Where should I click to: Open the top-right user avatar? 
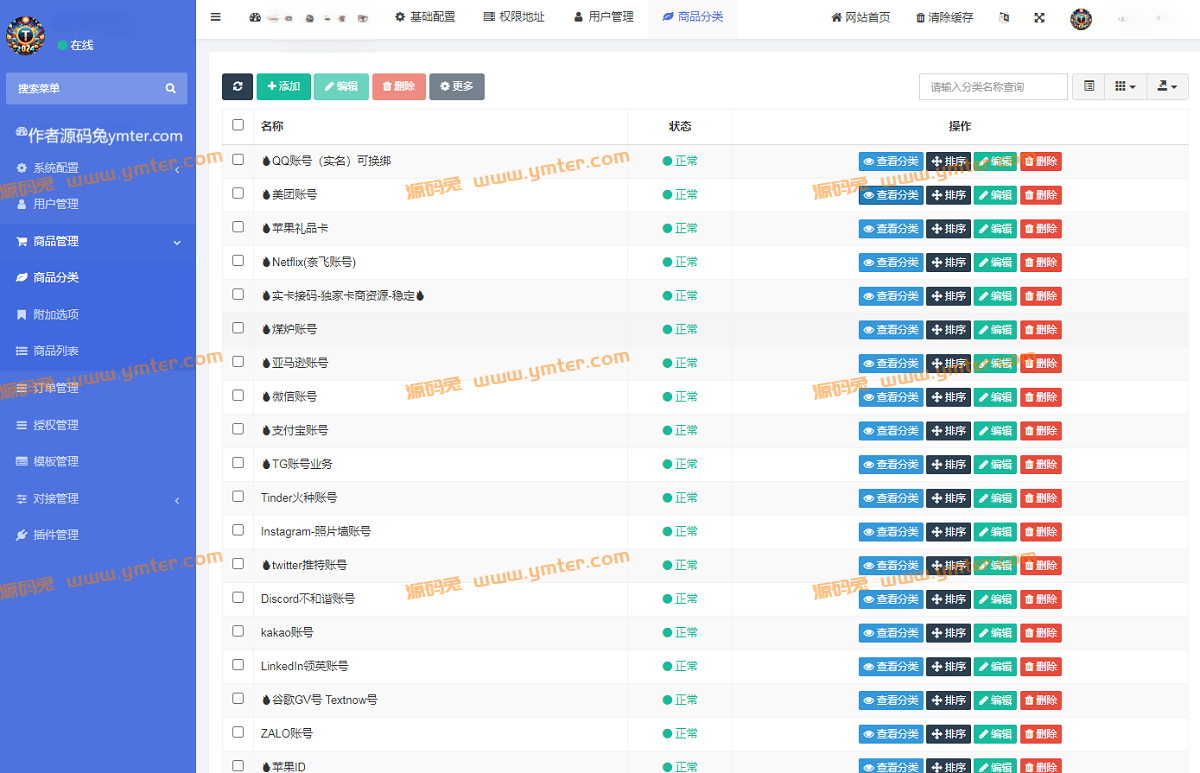click(1081, 18)
